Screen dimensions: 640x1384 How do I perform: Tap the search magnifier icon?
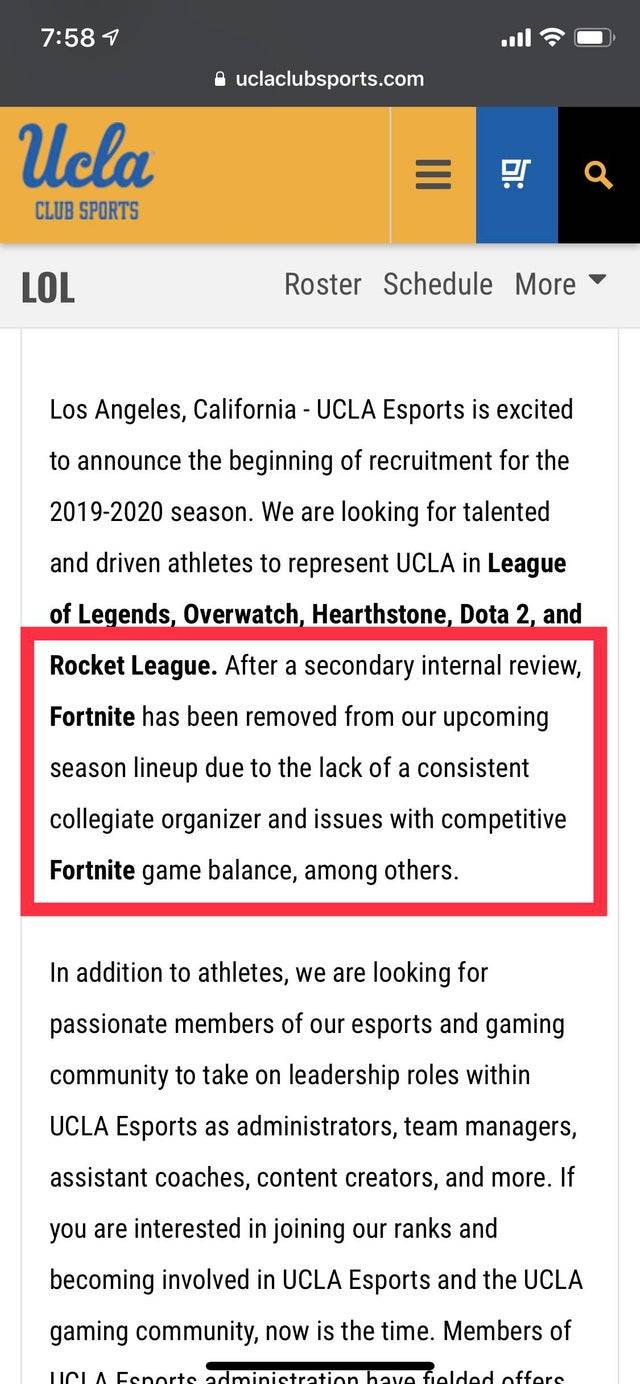click(598, 174)
